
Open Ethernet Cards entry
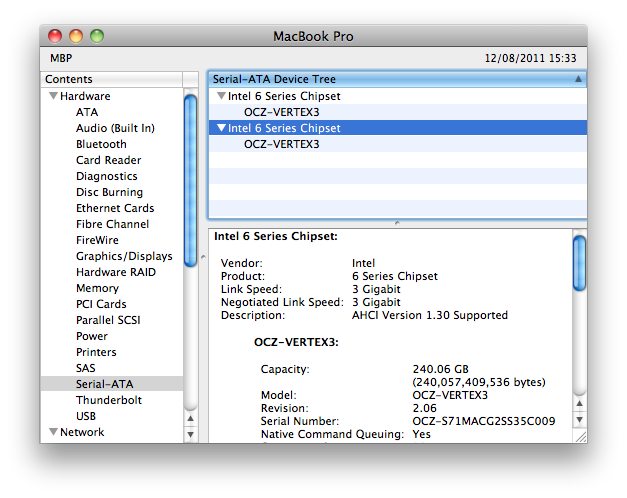(x=115, y=208)
